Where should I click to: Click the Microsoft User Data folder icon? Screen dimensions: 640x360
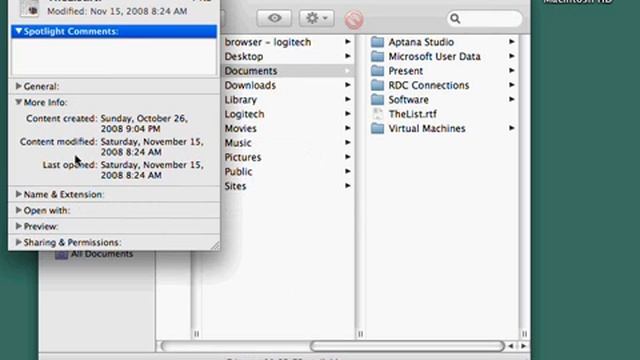tap(378, 56)
